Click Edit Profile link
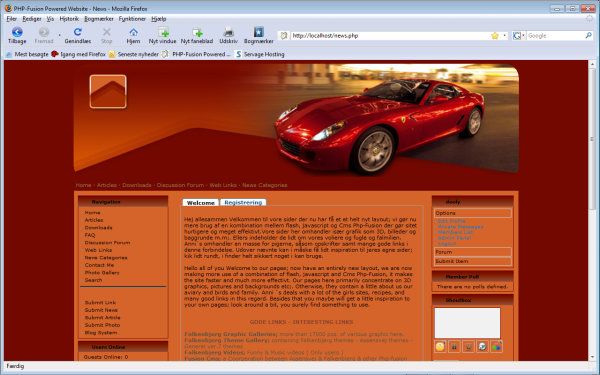This screenshot has width=600, height=375. 452,221
